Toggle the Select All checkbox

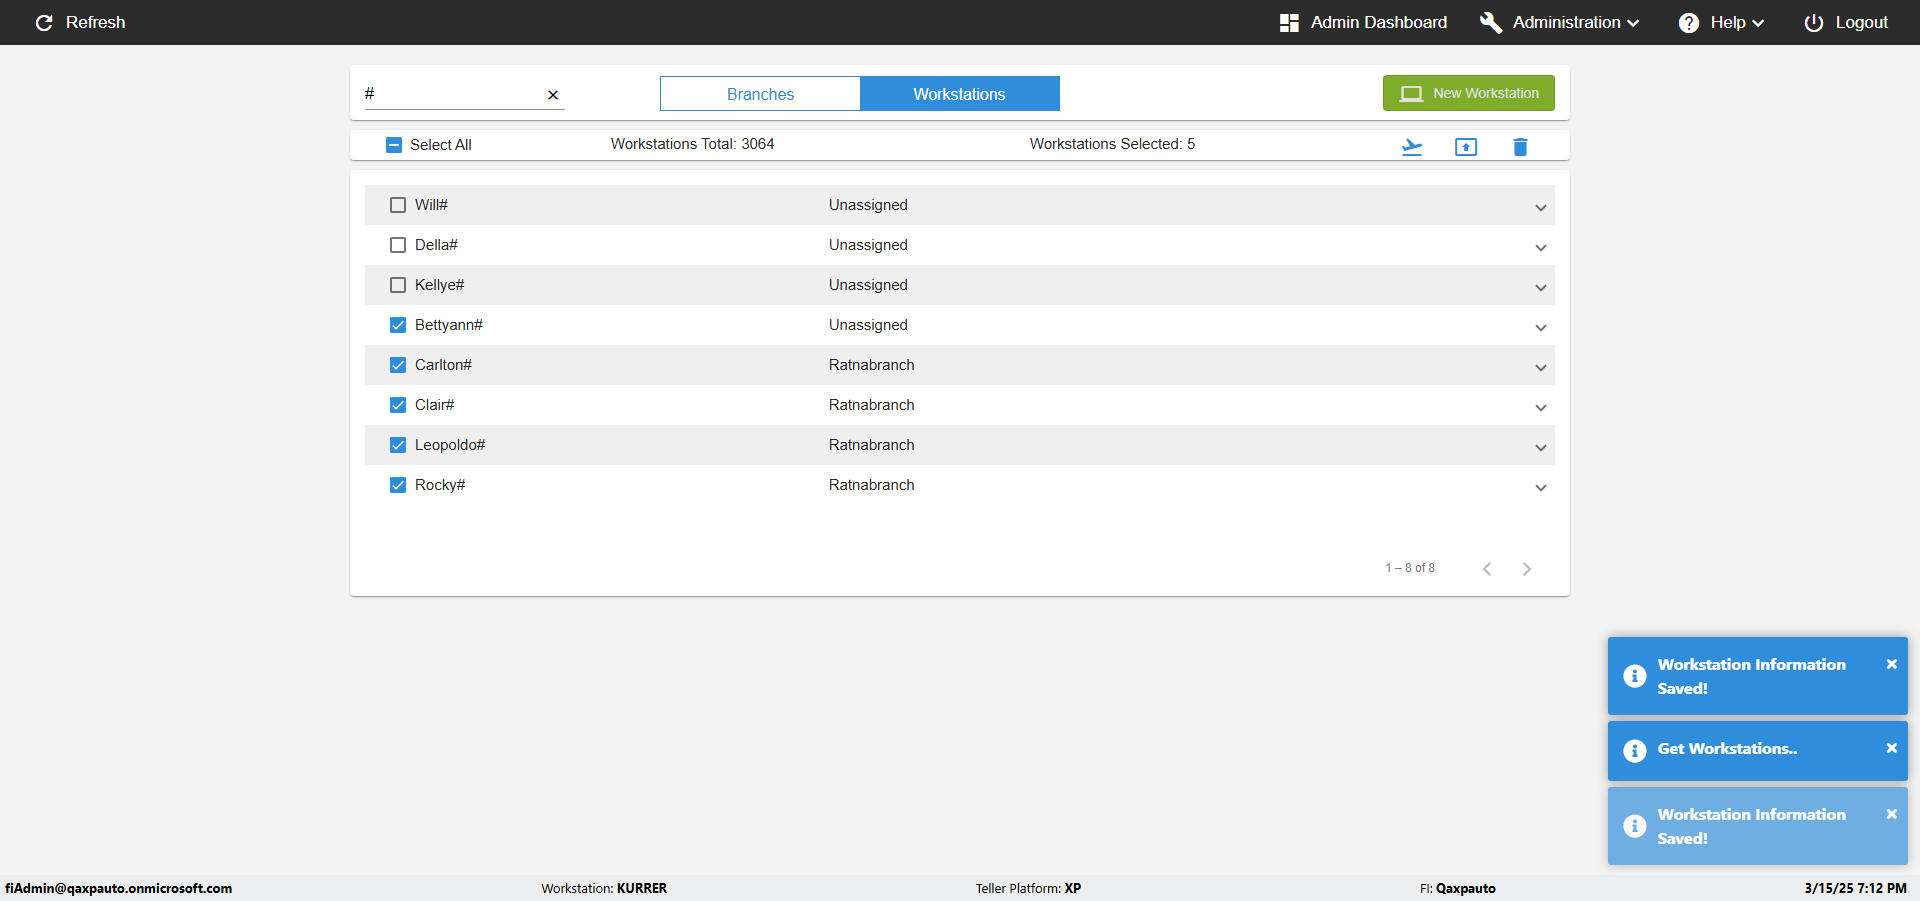click(394, 145)
